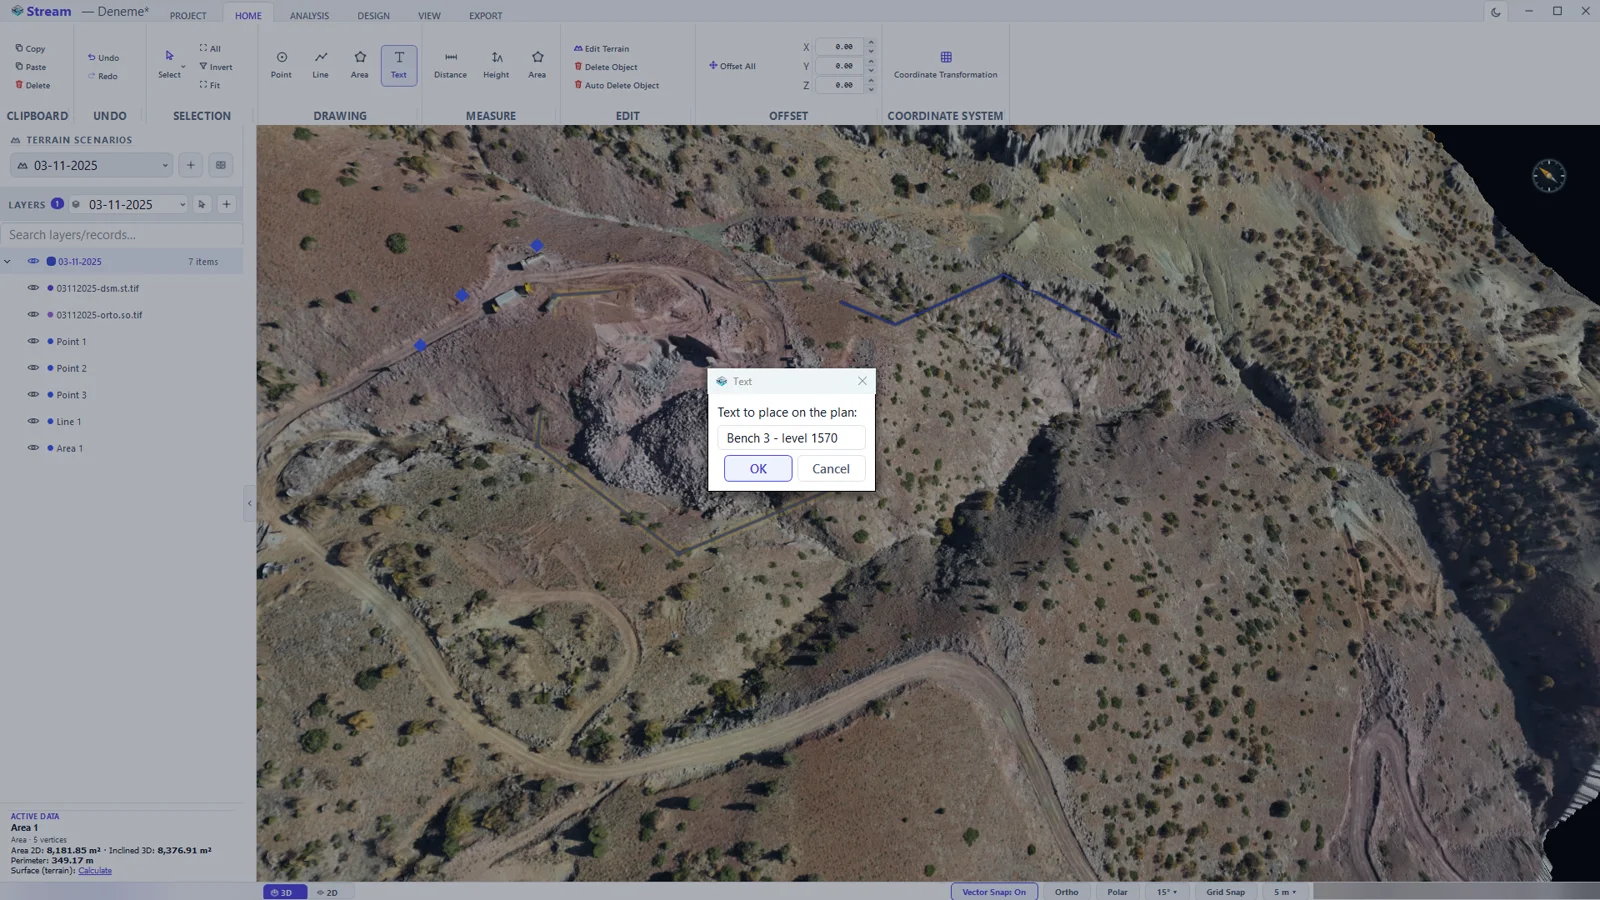1600x900 pixels.
Task: Select the Point drawing tool
Action: tap(281, 65)
